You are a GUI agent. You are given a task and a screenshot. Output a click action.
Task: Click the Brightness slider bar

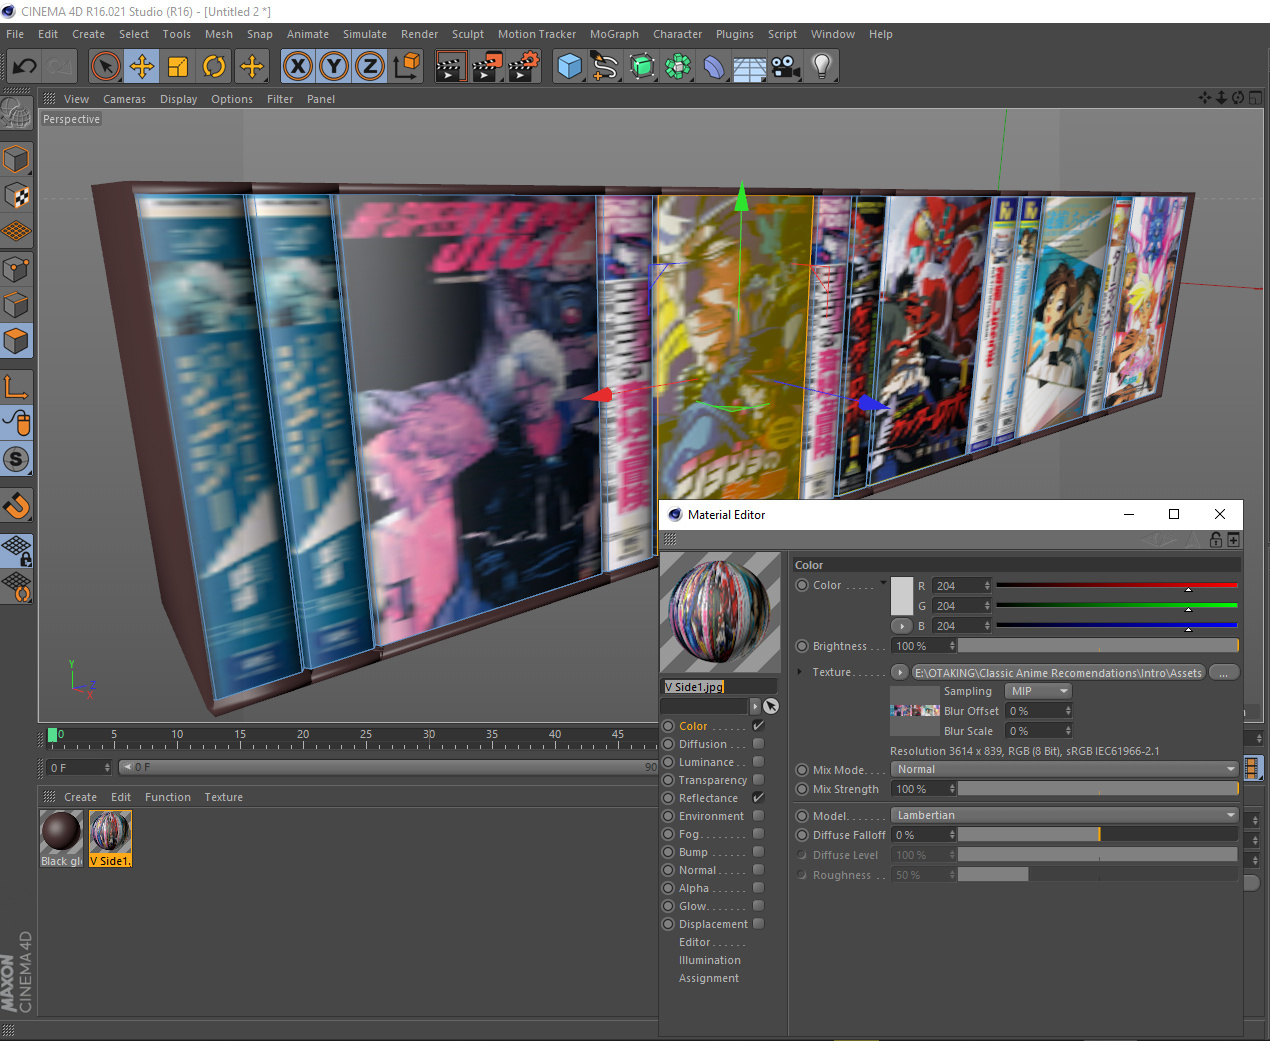click(1098, 646)
